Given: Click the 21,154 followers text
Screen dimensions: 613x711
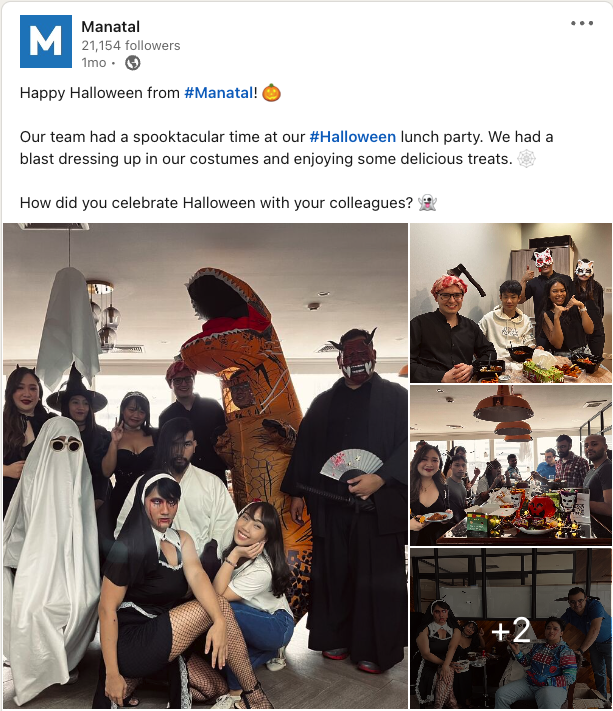Looking at the screenshot, I should (131, 45).
